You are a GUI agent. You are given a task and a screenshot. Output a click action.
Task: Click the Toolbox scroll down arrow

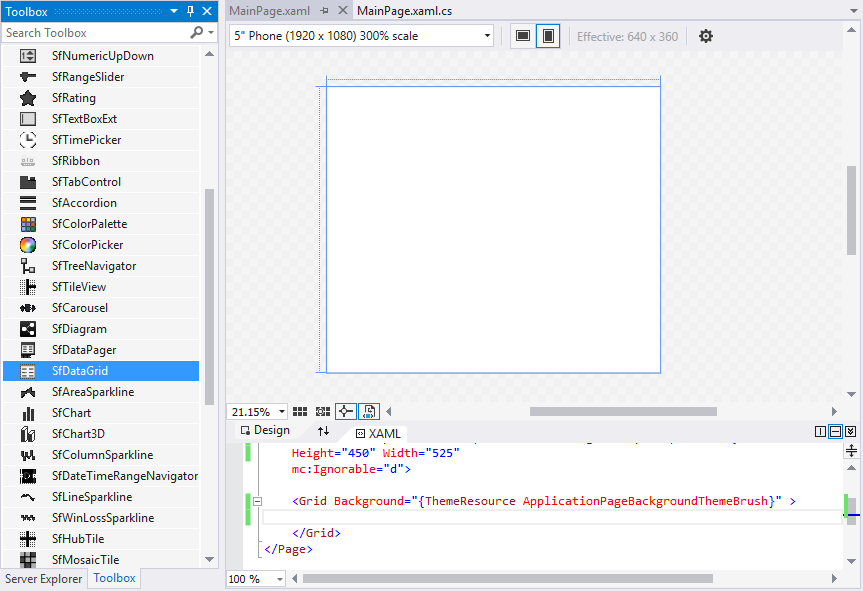click(x=209, y=560)
